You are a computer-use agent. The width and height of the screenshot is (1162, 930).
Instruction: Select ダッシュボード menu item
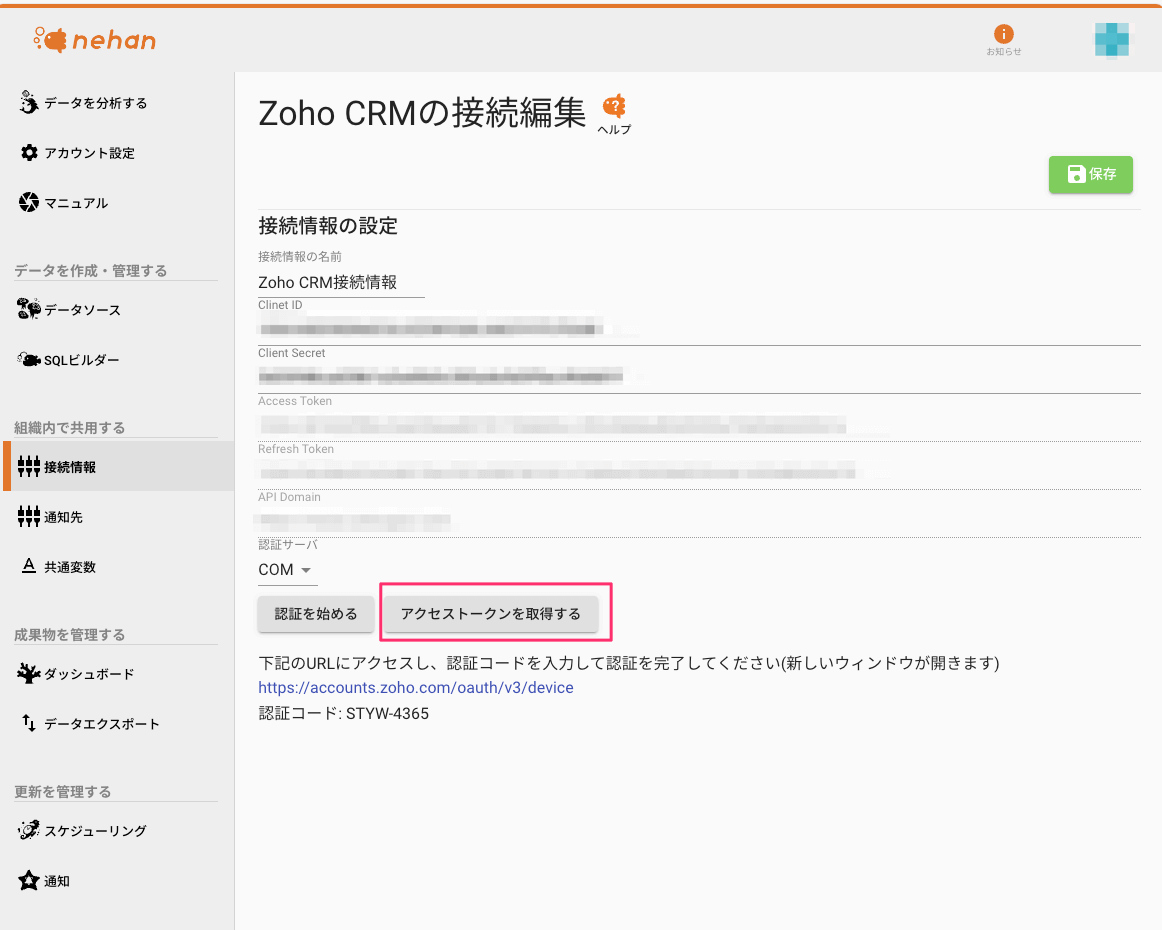(x=90, y=674)
